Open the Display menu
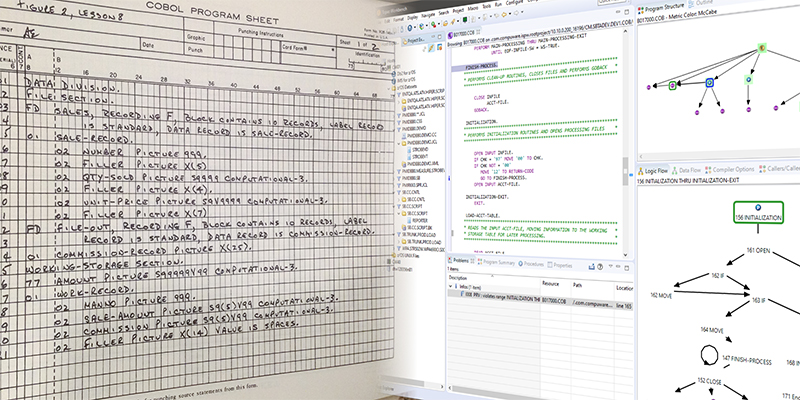Image resolution: width=800 pixels, height=400 pixels. click(x=412, y=17)
